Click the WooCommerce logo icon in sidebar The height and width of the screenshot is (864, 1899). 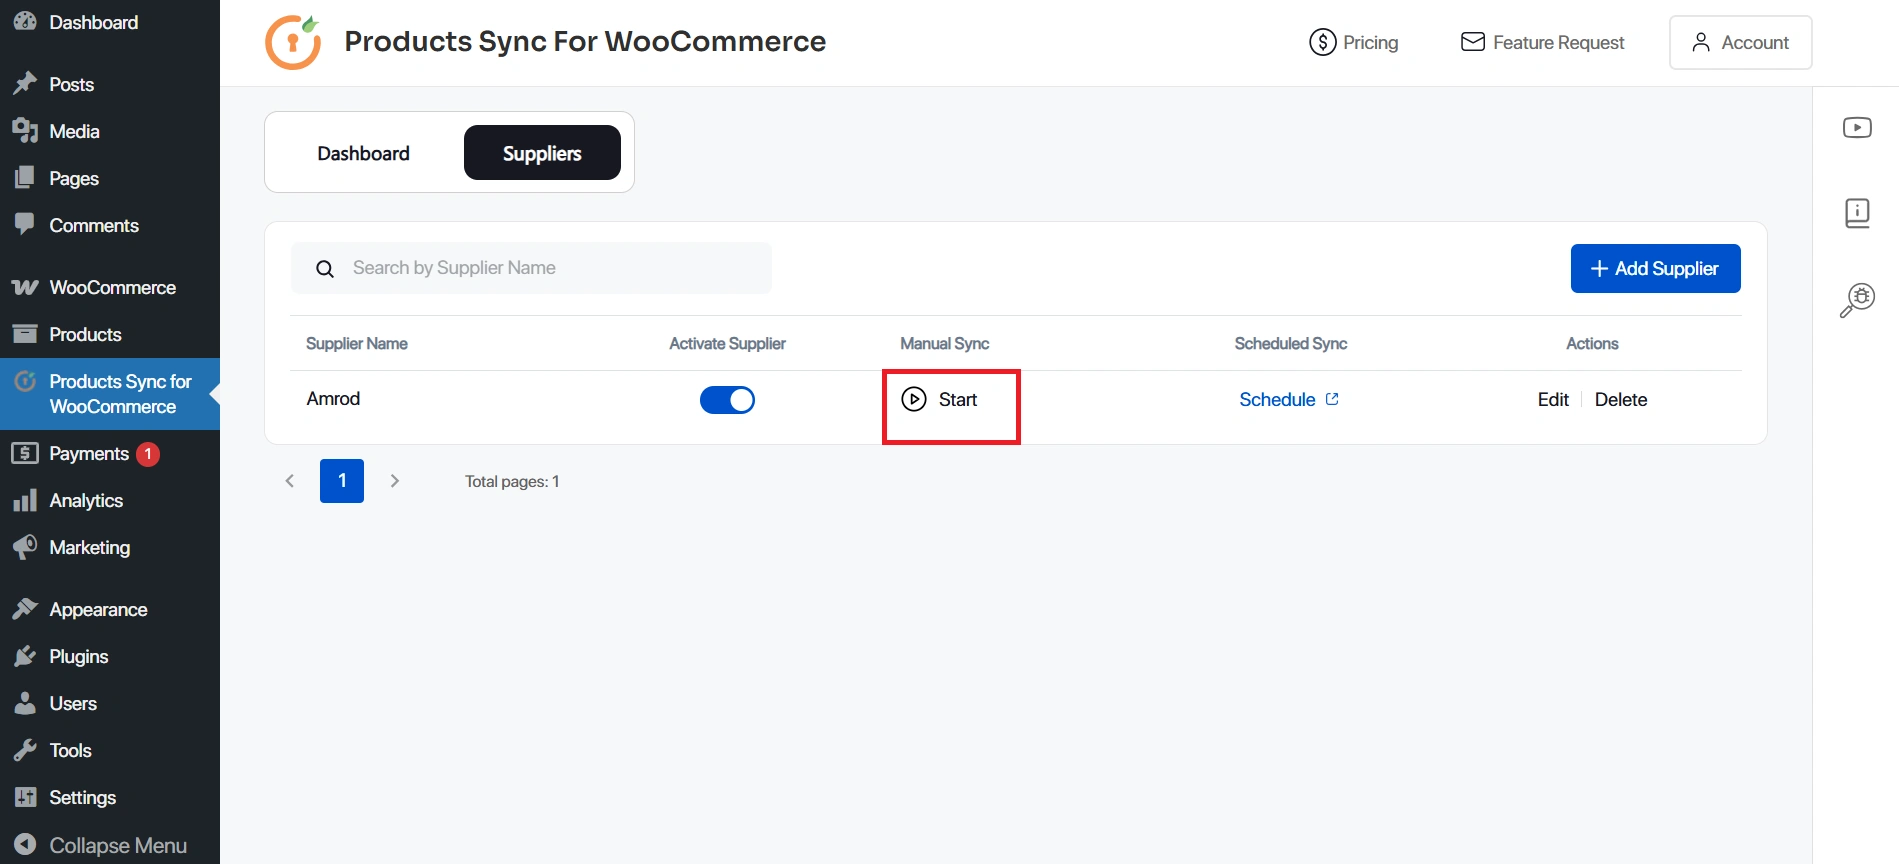pyautogui.click(x=25, y=287)
